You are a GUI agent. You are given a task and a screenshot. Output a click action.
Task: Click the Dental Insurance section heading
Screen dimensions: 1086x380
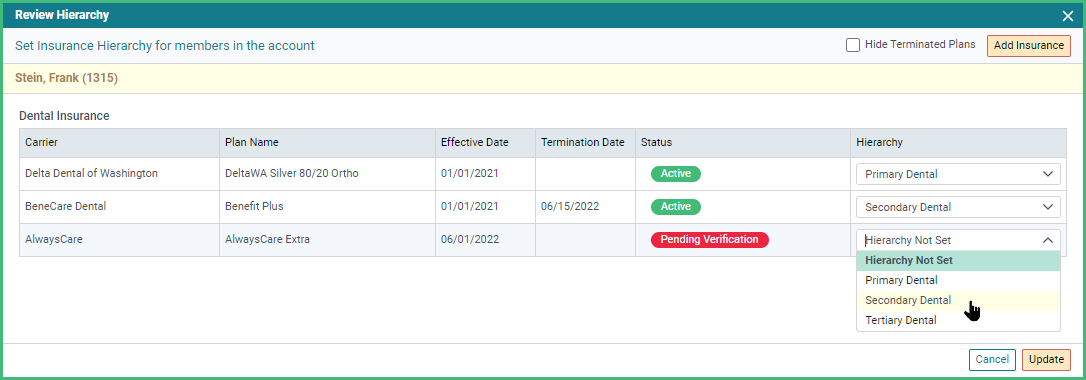[x=64, y=116]
